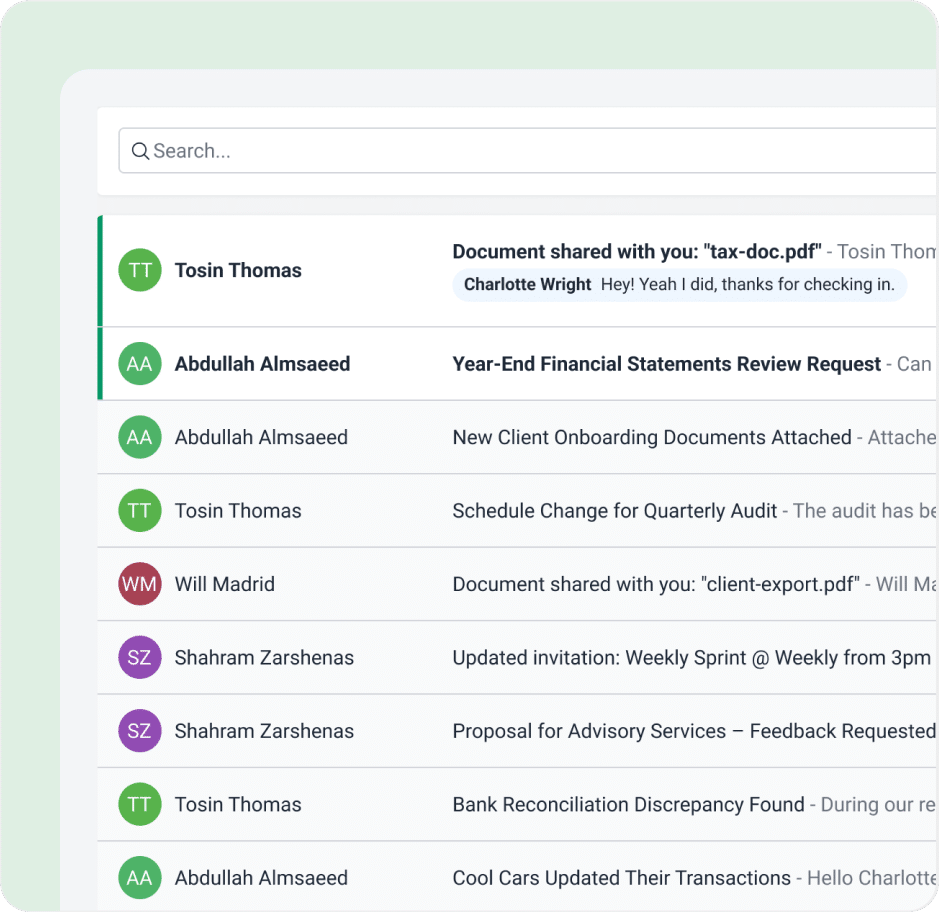This screenshot has width=939, height=912.
Task: Open the TT avatar beside the tax-doc.pdf email
Action: pos(140,270)
